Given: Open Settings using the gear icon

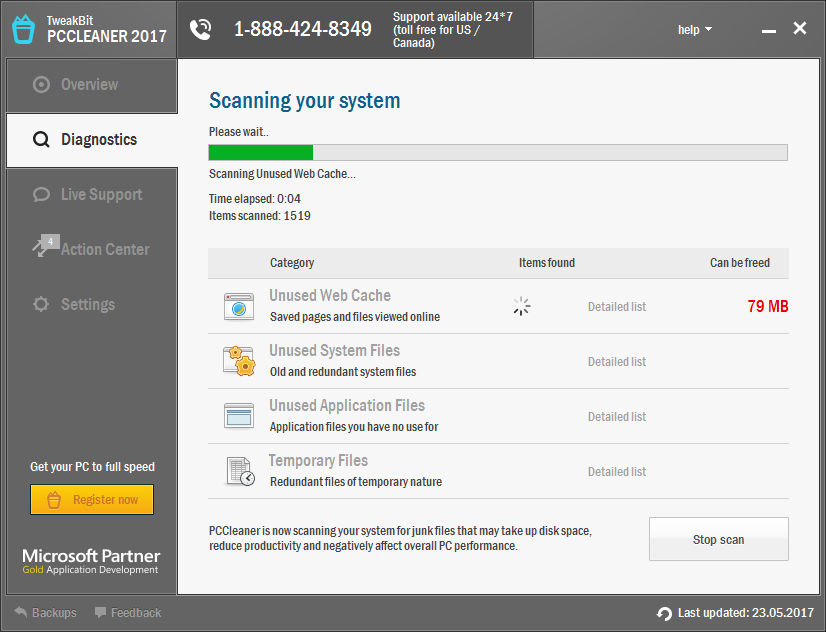Looking at the screenshot, I should coord(41,304).
